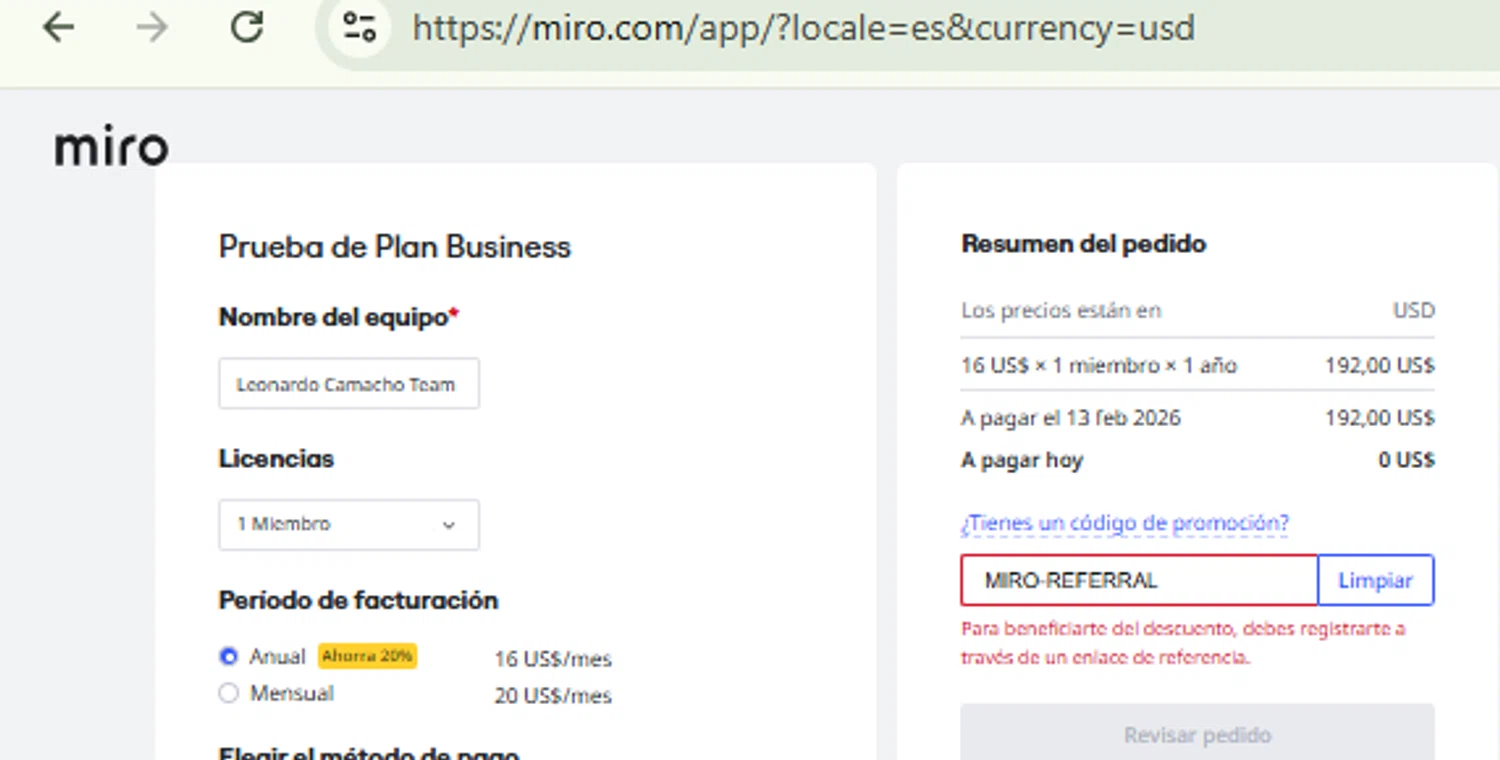Open the Licencias 1 Miembro dropdown

(x=349, y=524)
